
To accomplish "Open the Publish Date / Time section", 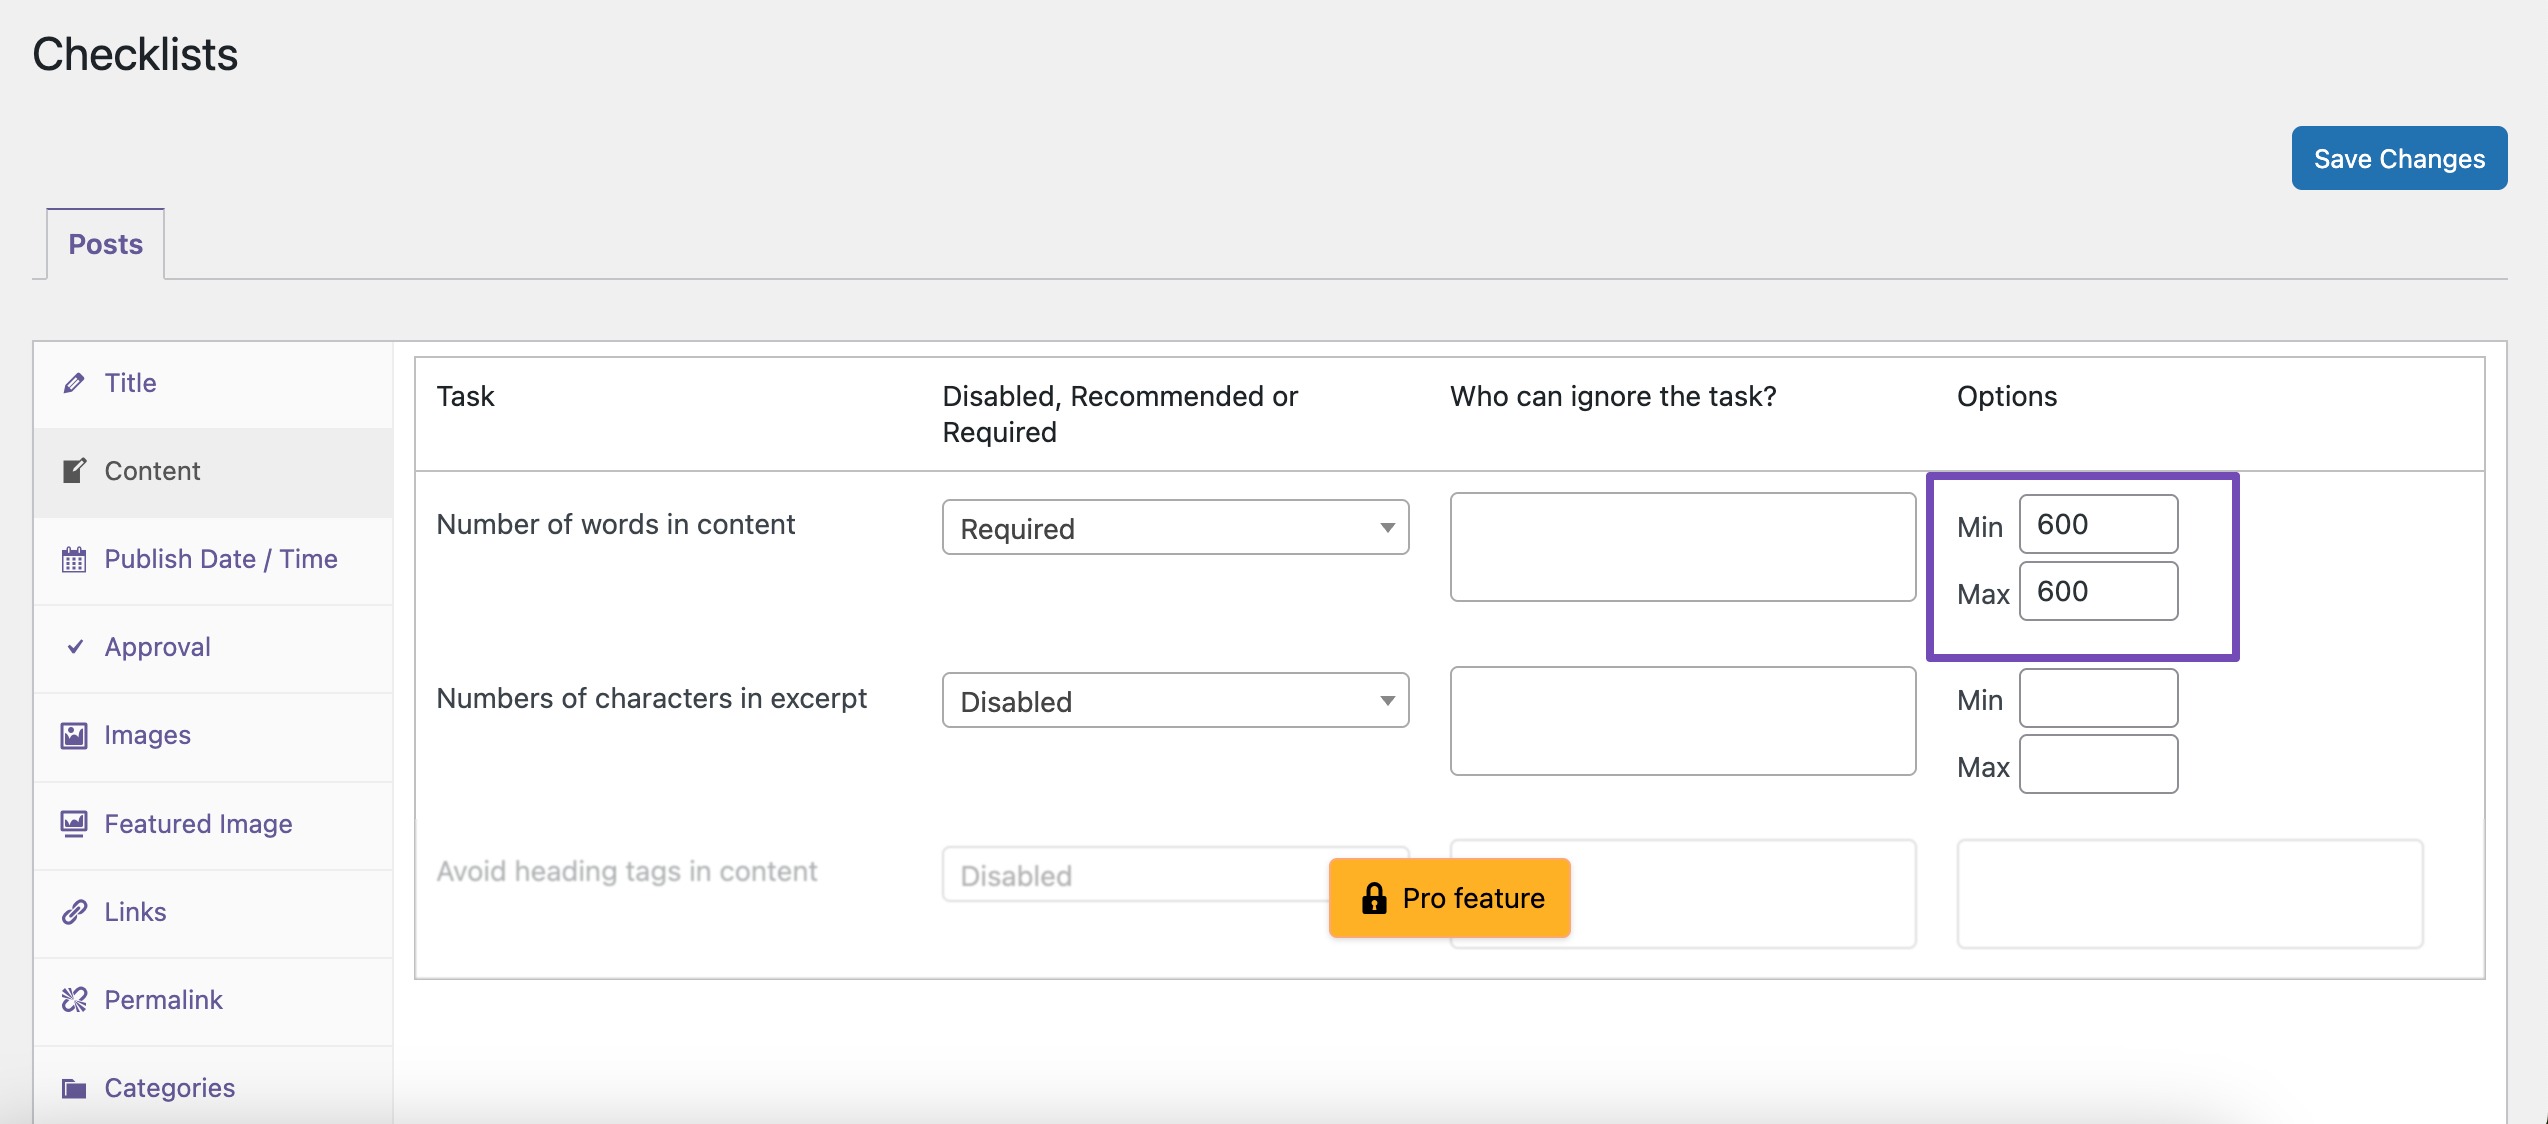I will (x=220, y=559).
